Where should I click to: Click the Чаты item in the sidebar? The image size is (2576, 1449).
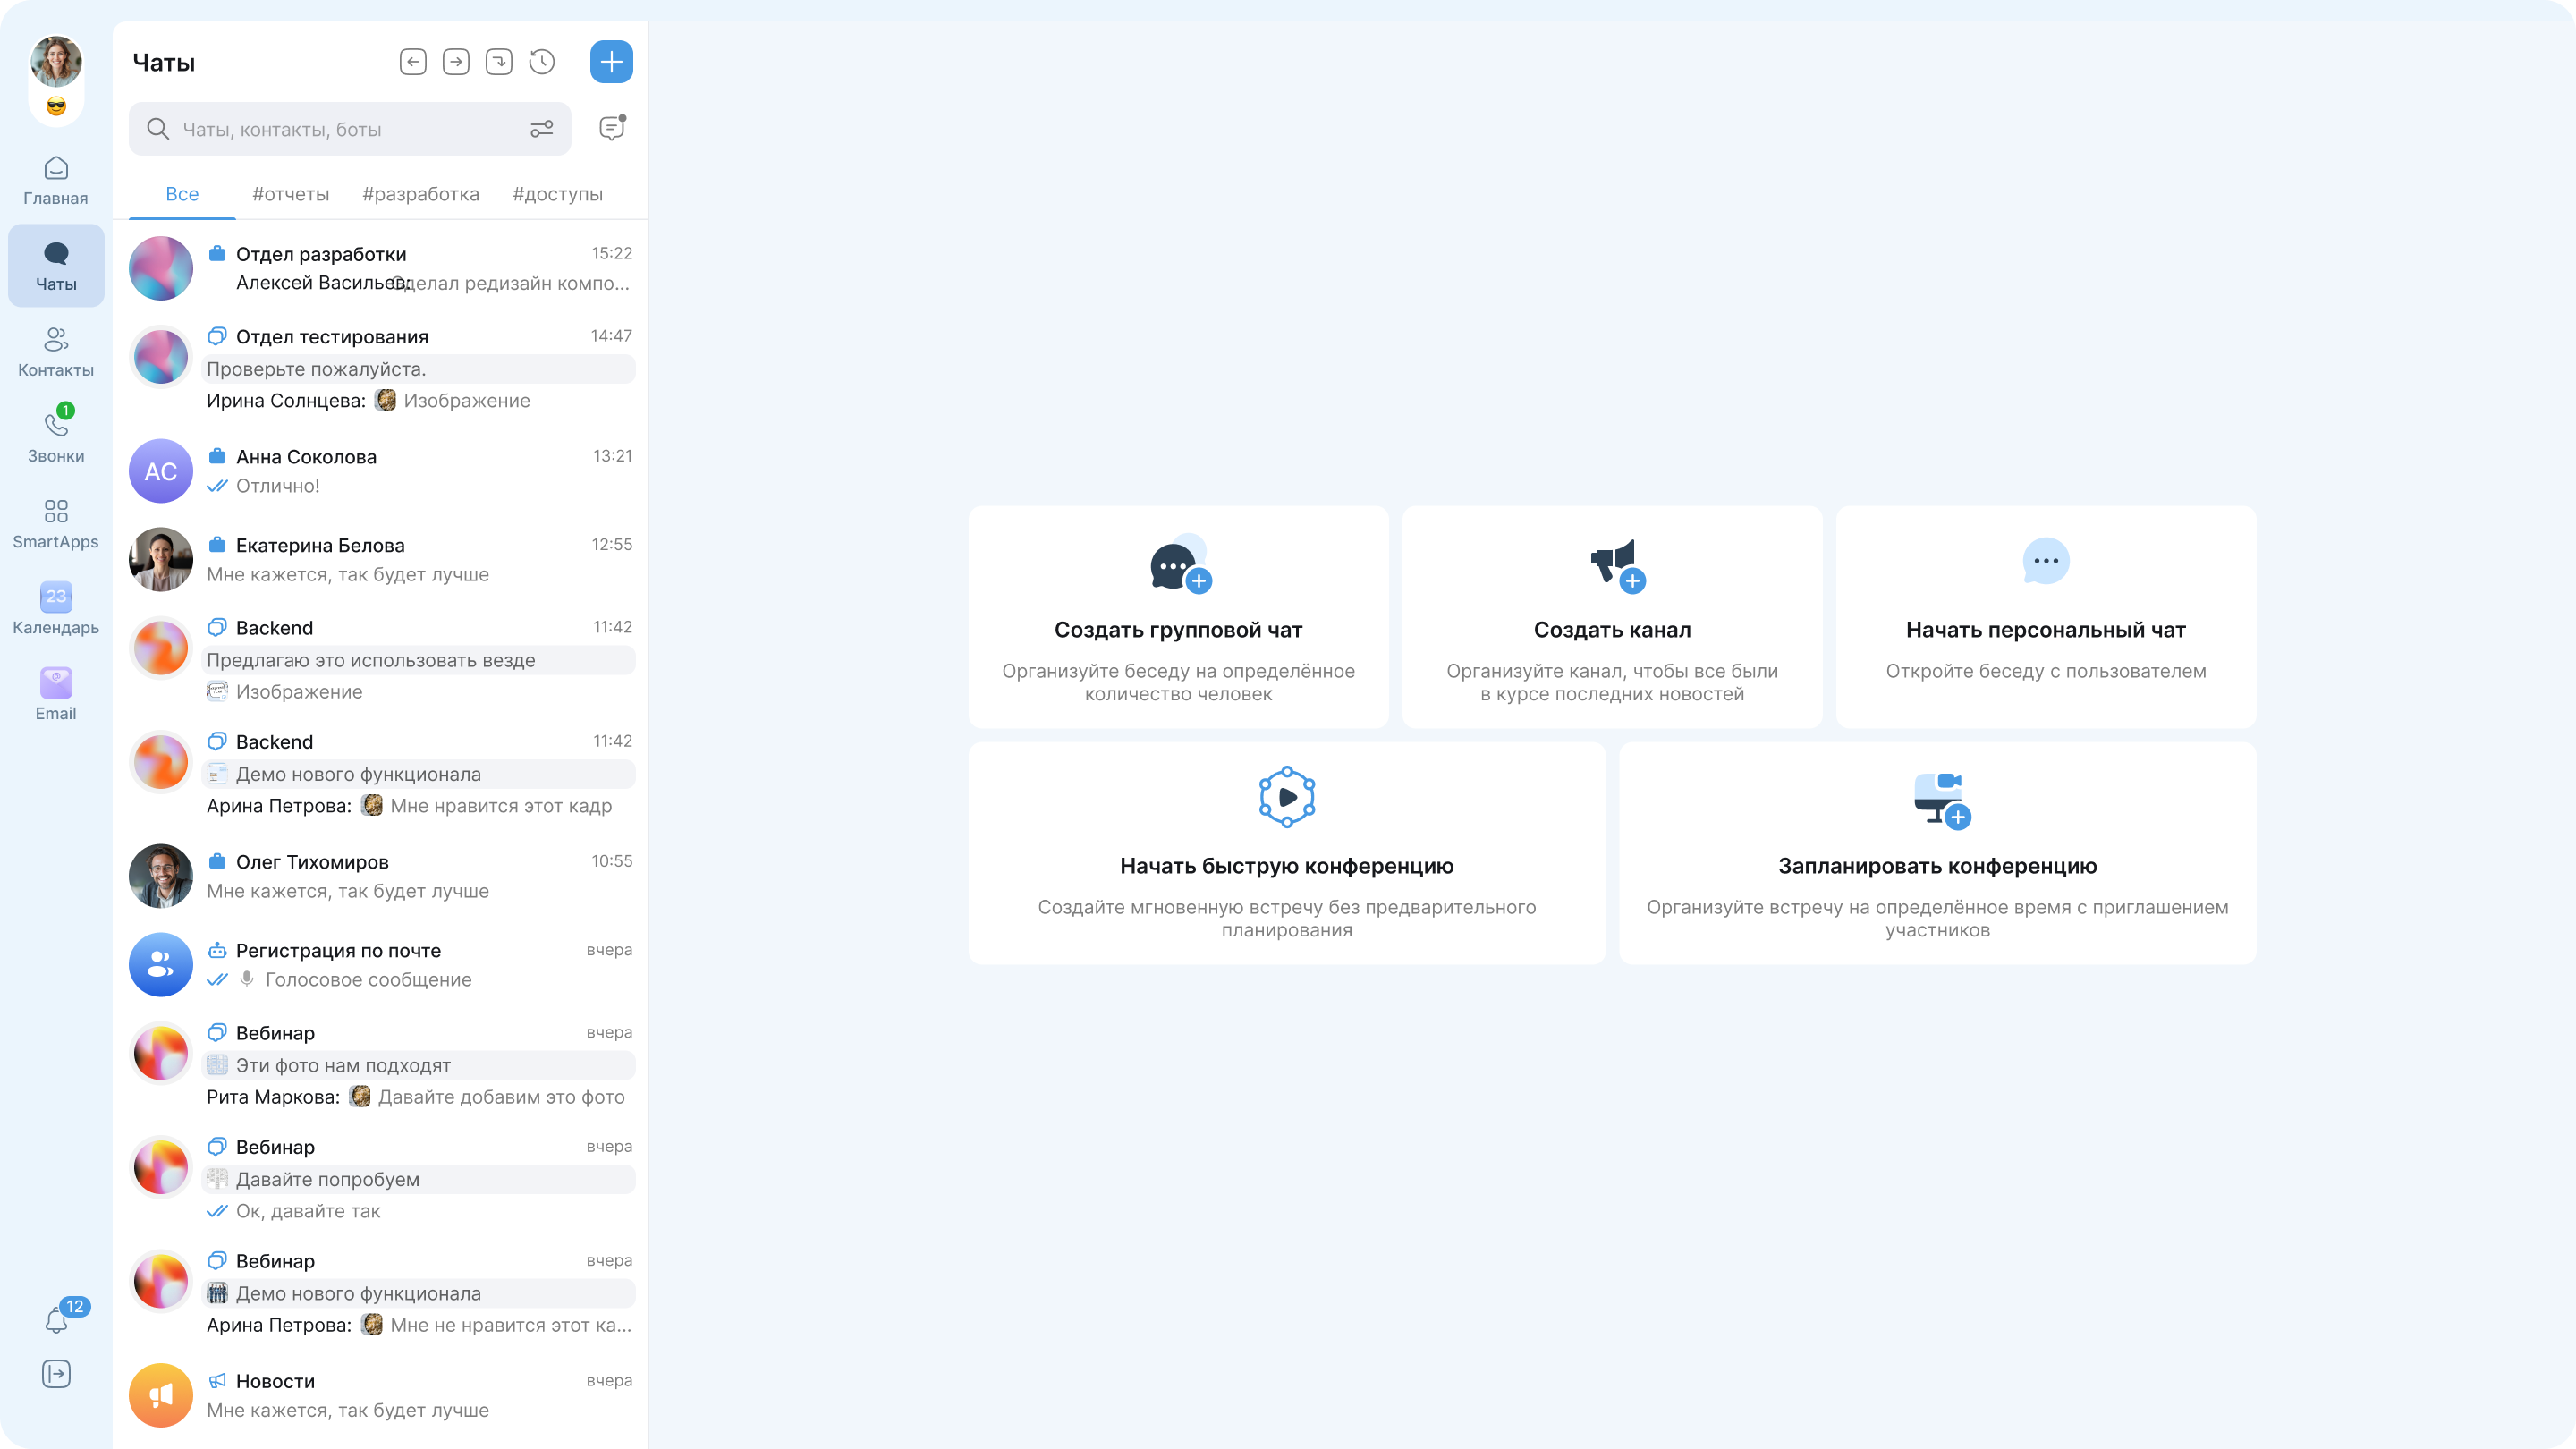56,266
